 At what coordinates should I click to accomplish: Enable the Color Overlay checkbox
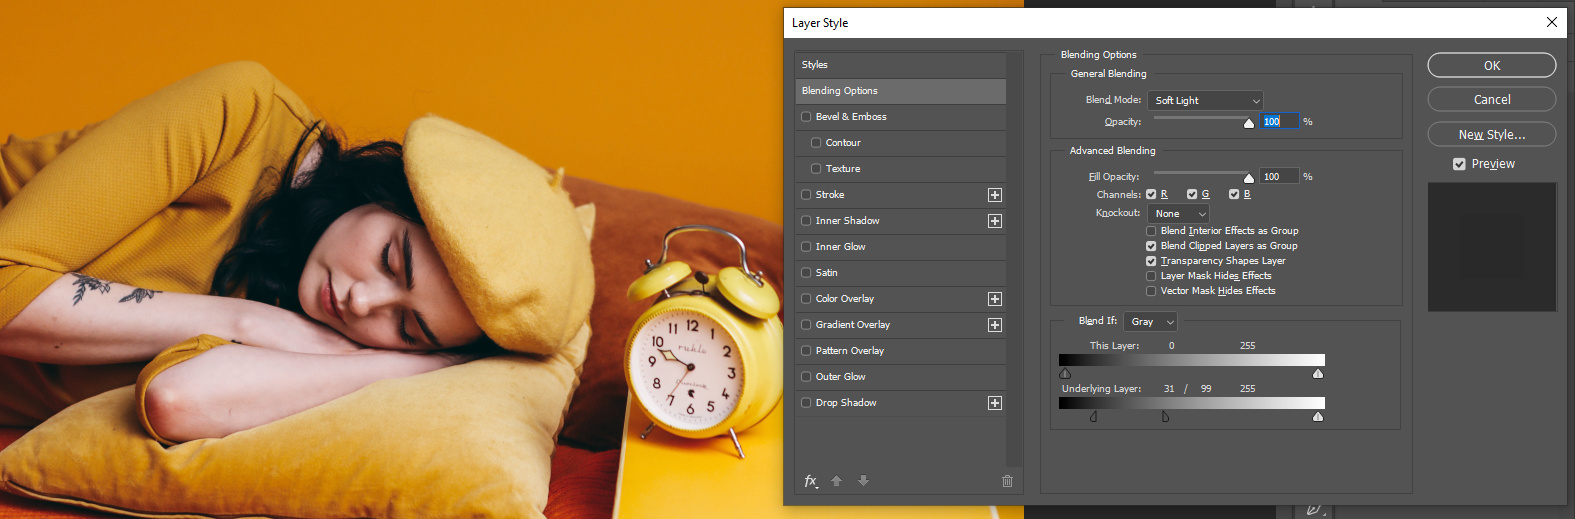coord(806,299)
